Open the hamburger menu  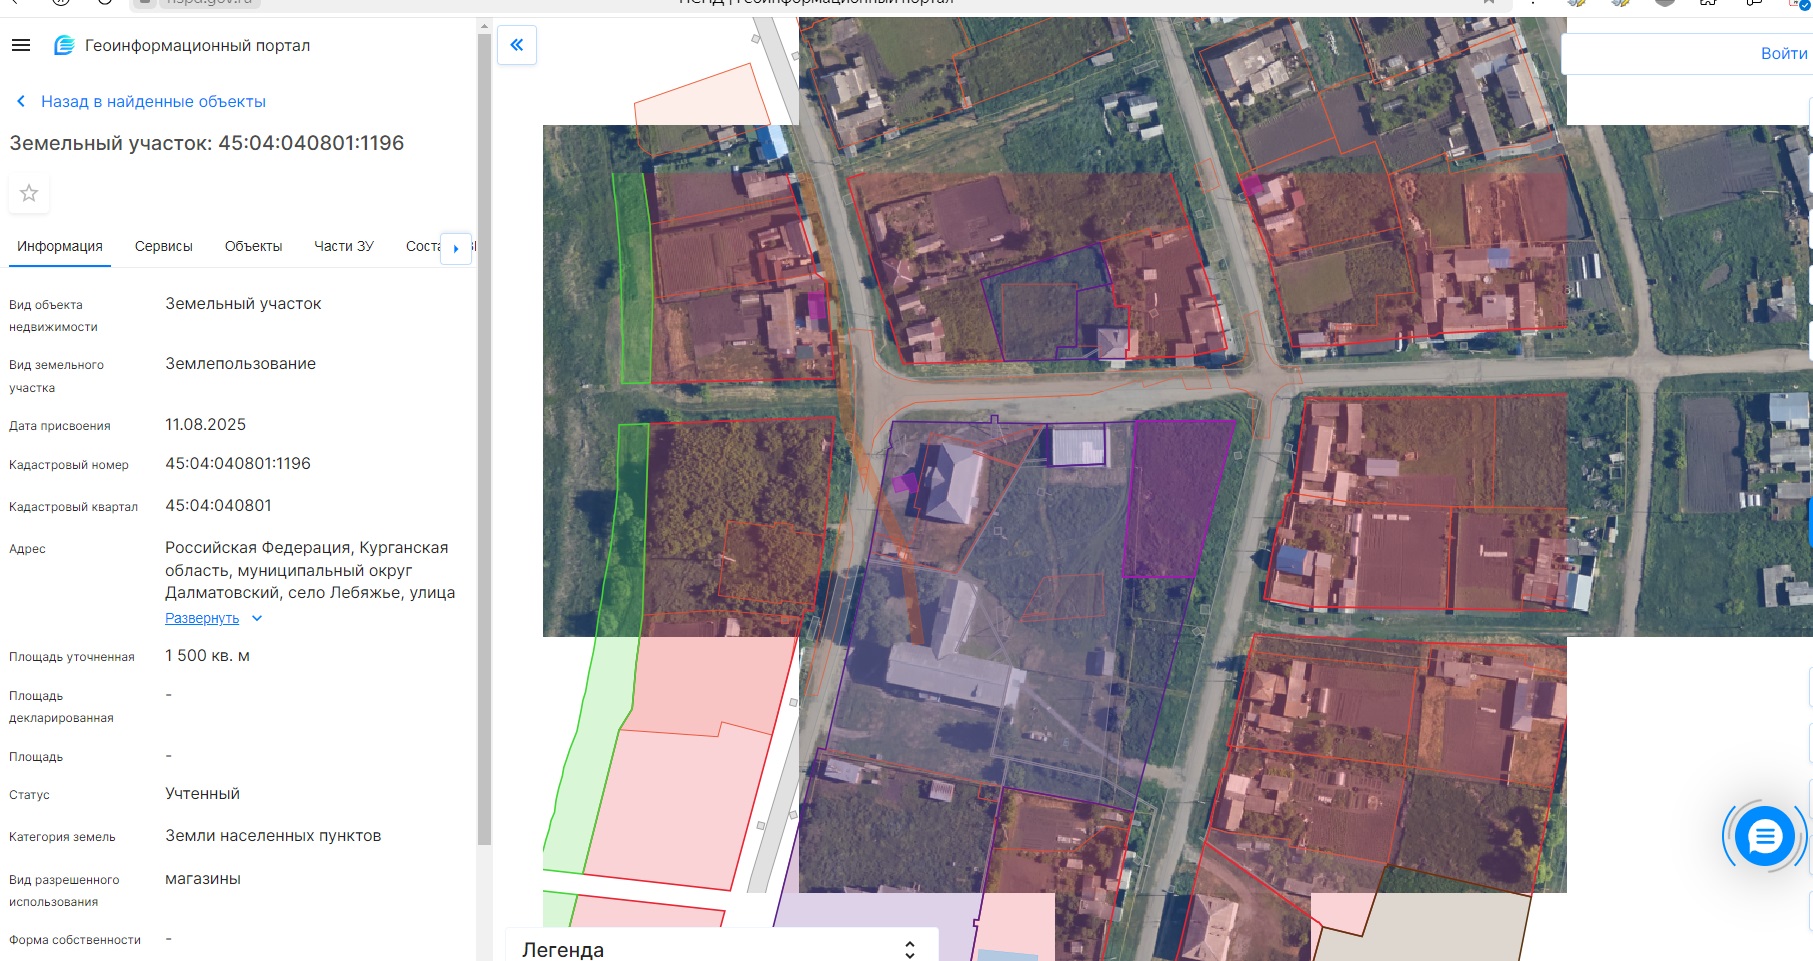[21, 45]
